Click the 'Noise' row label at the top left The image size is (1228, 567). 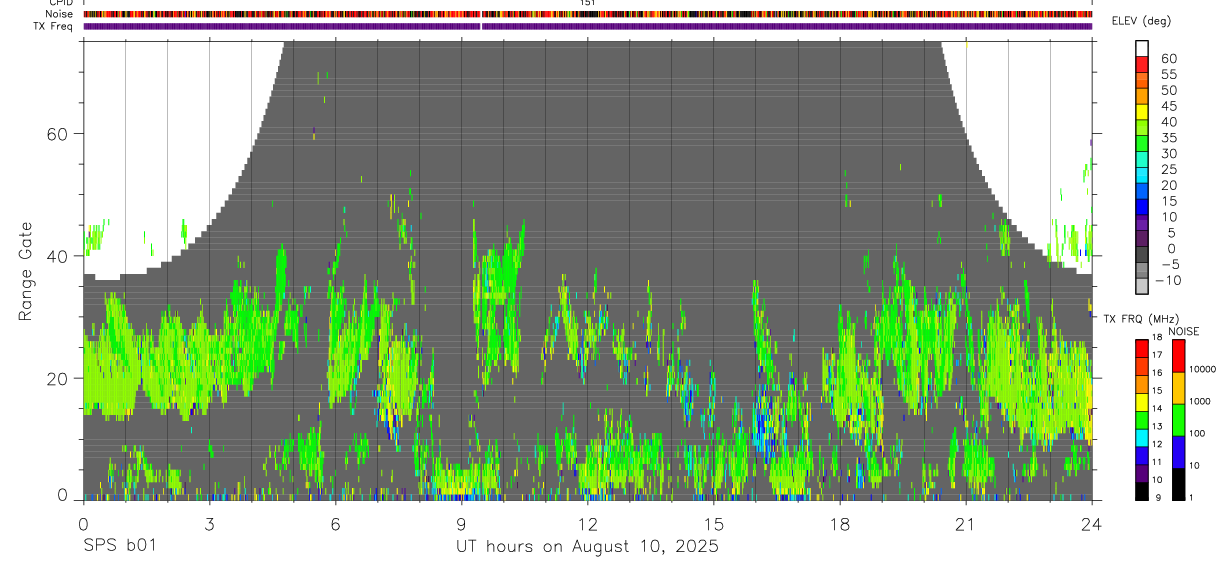point(60,14)
